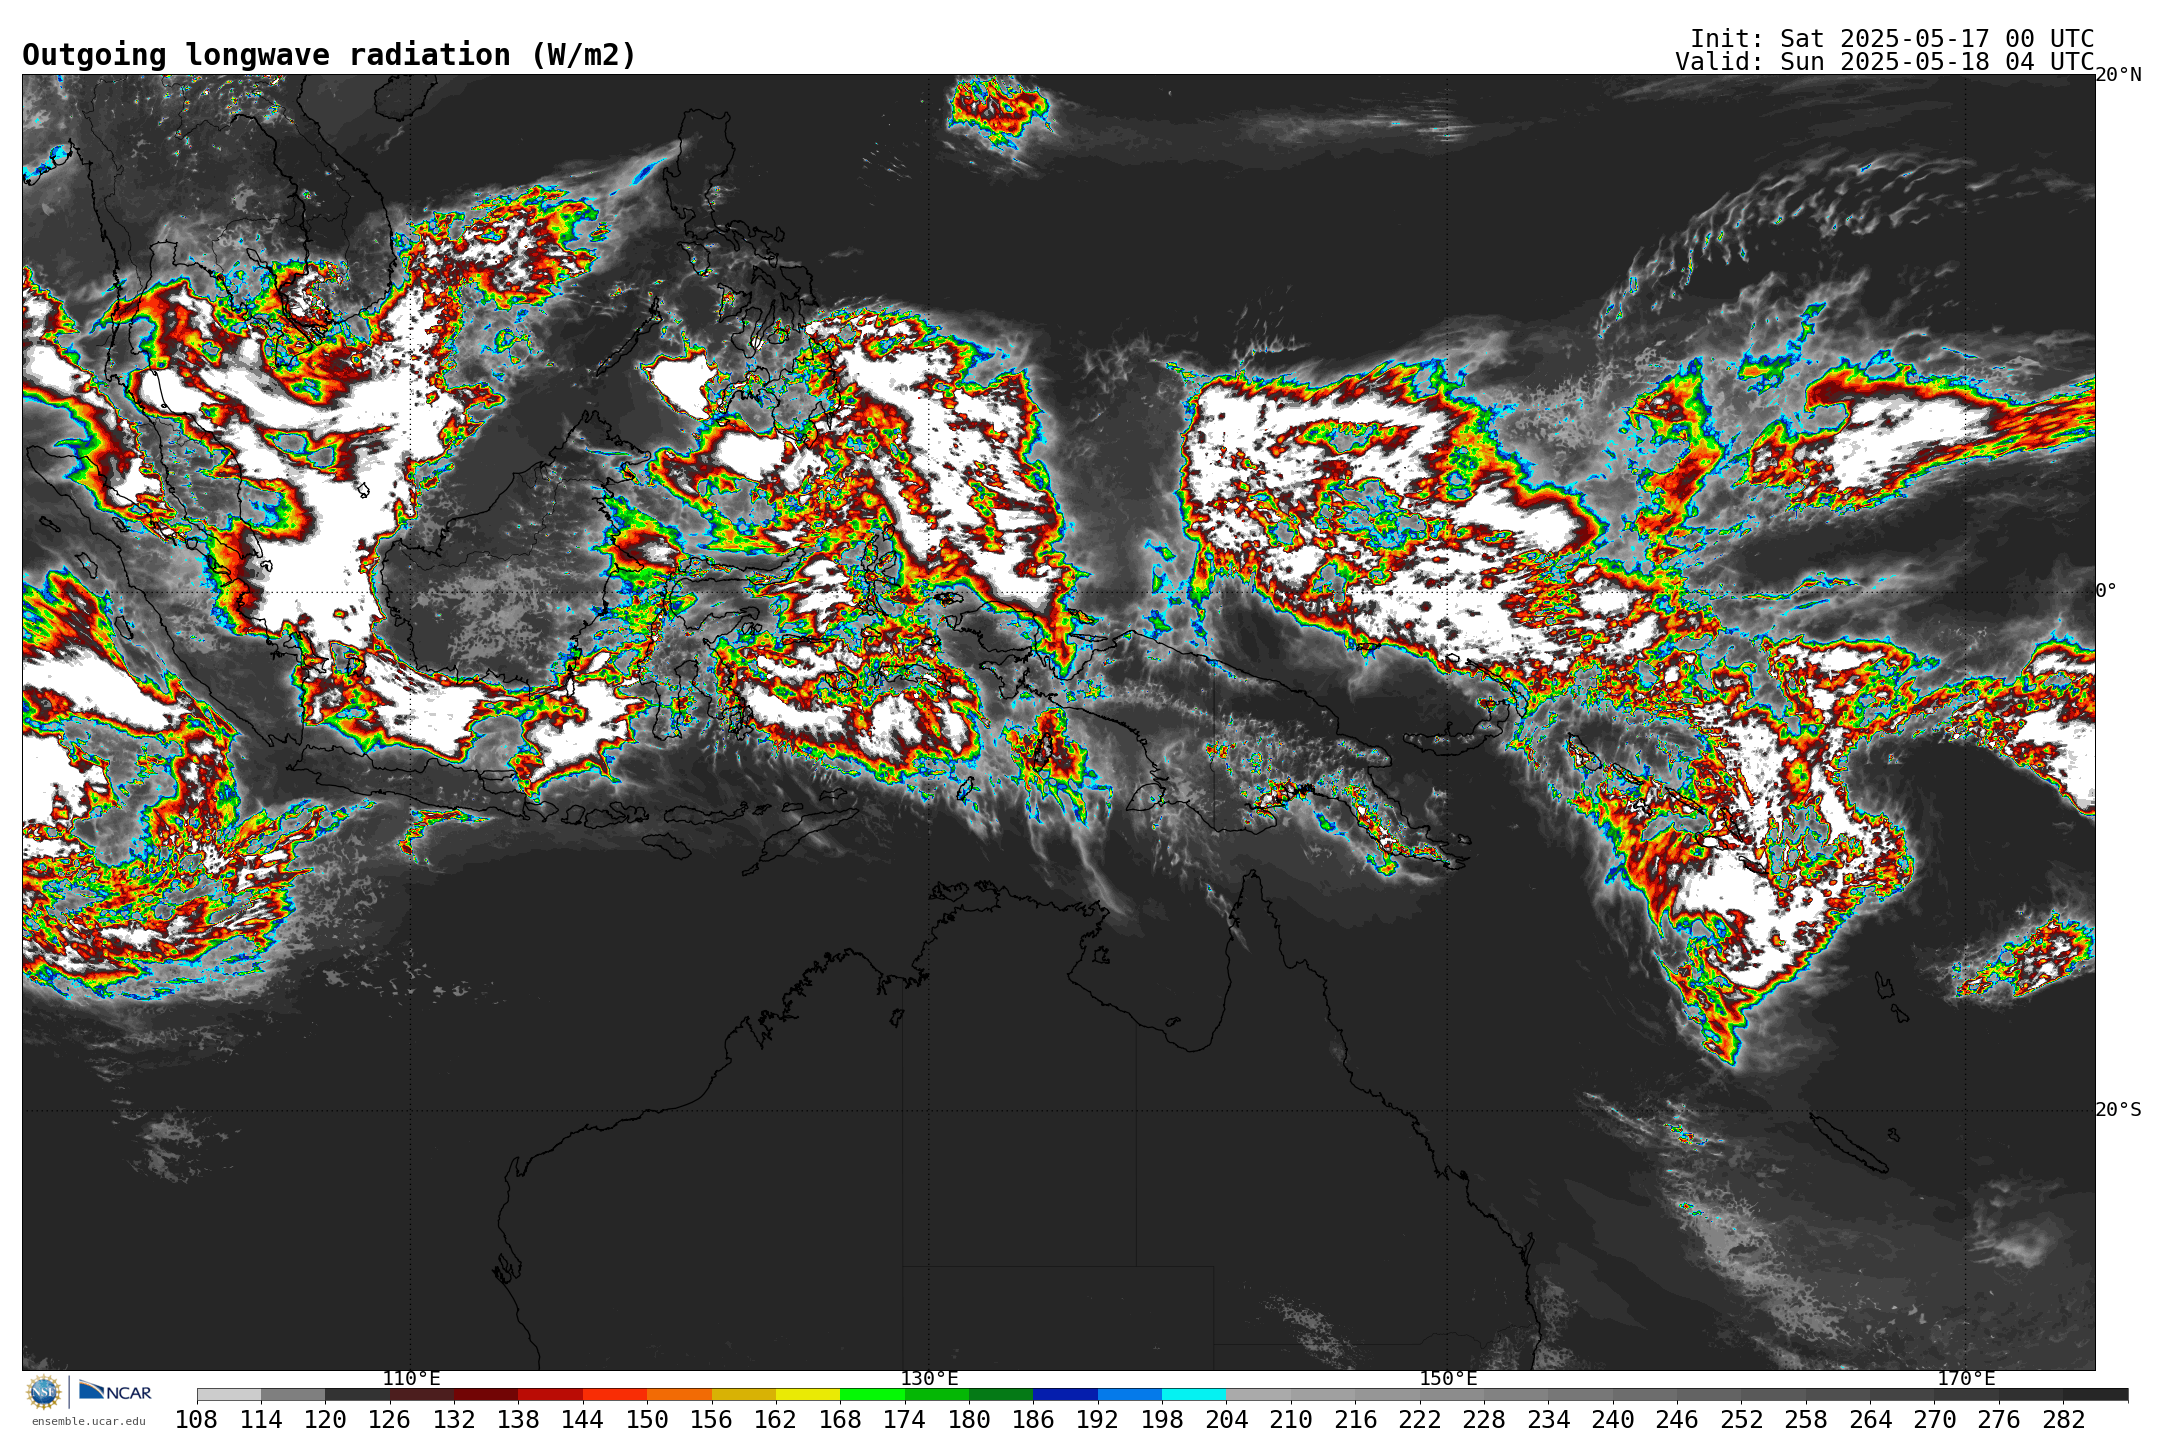Click the '20°S' latitude label
This screenshot has height=1433, width=2160.
click(x=2118, y=1110)
